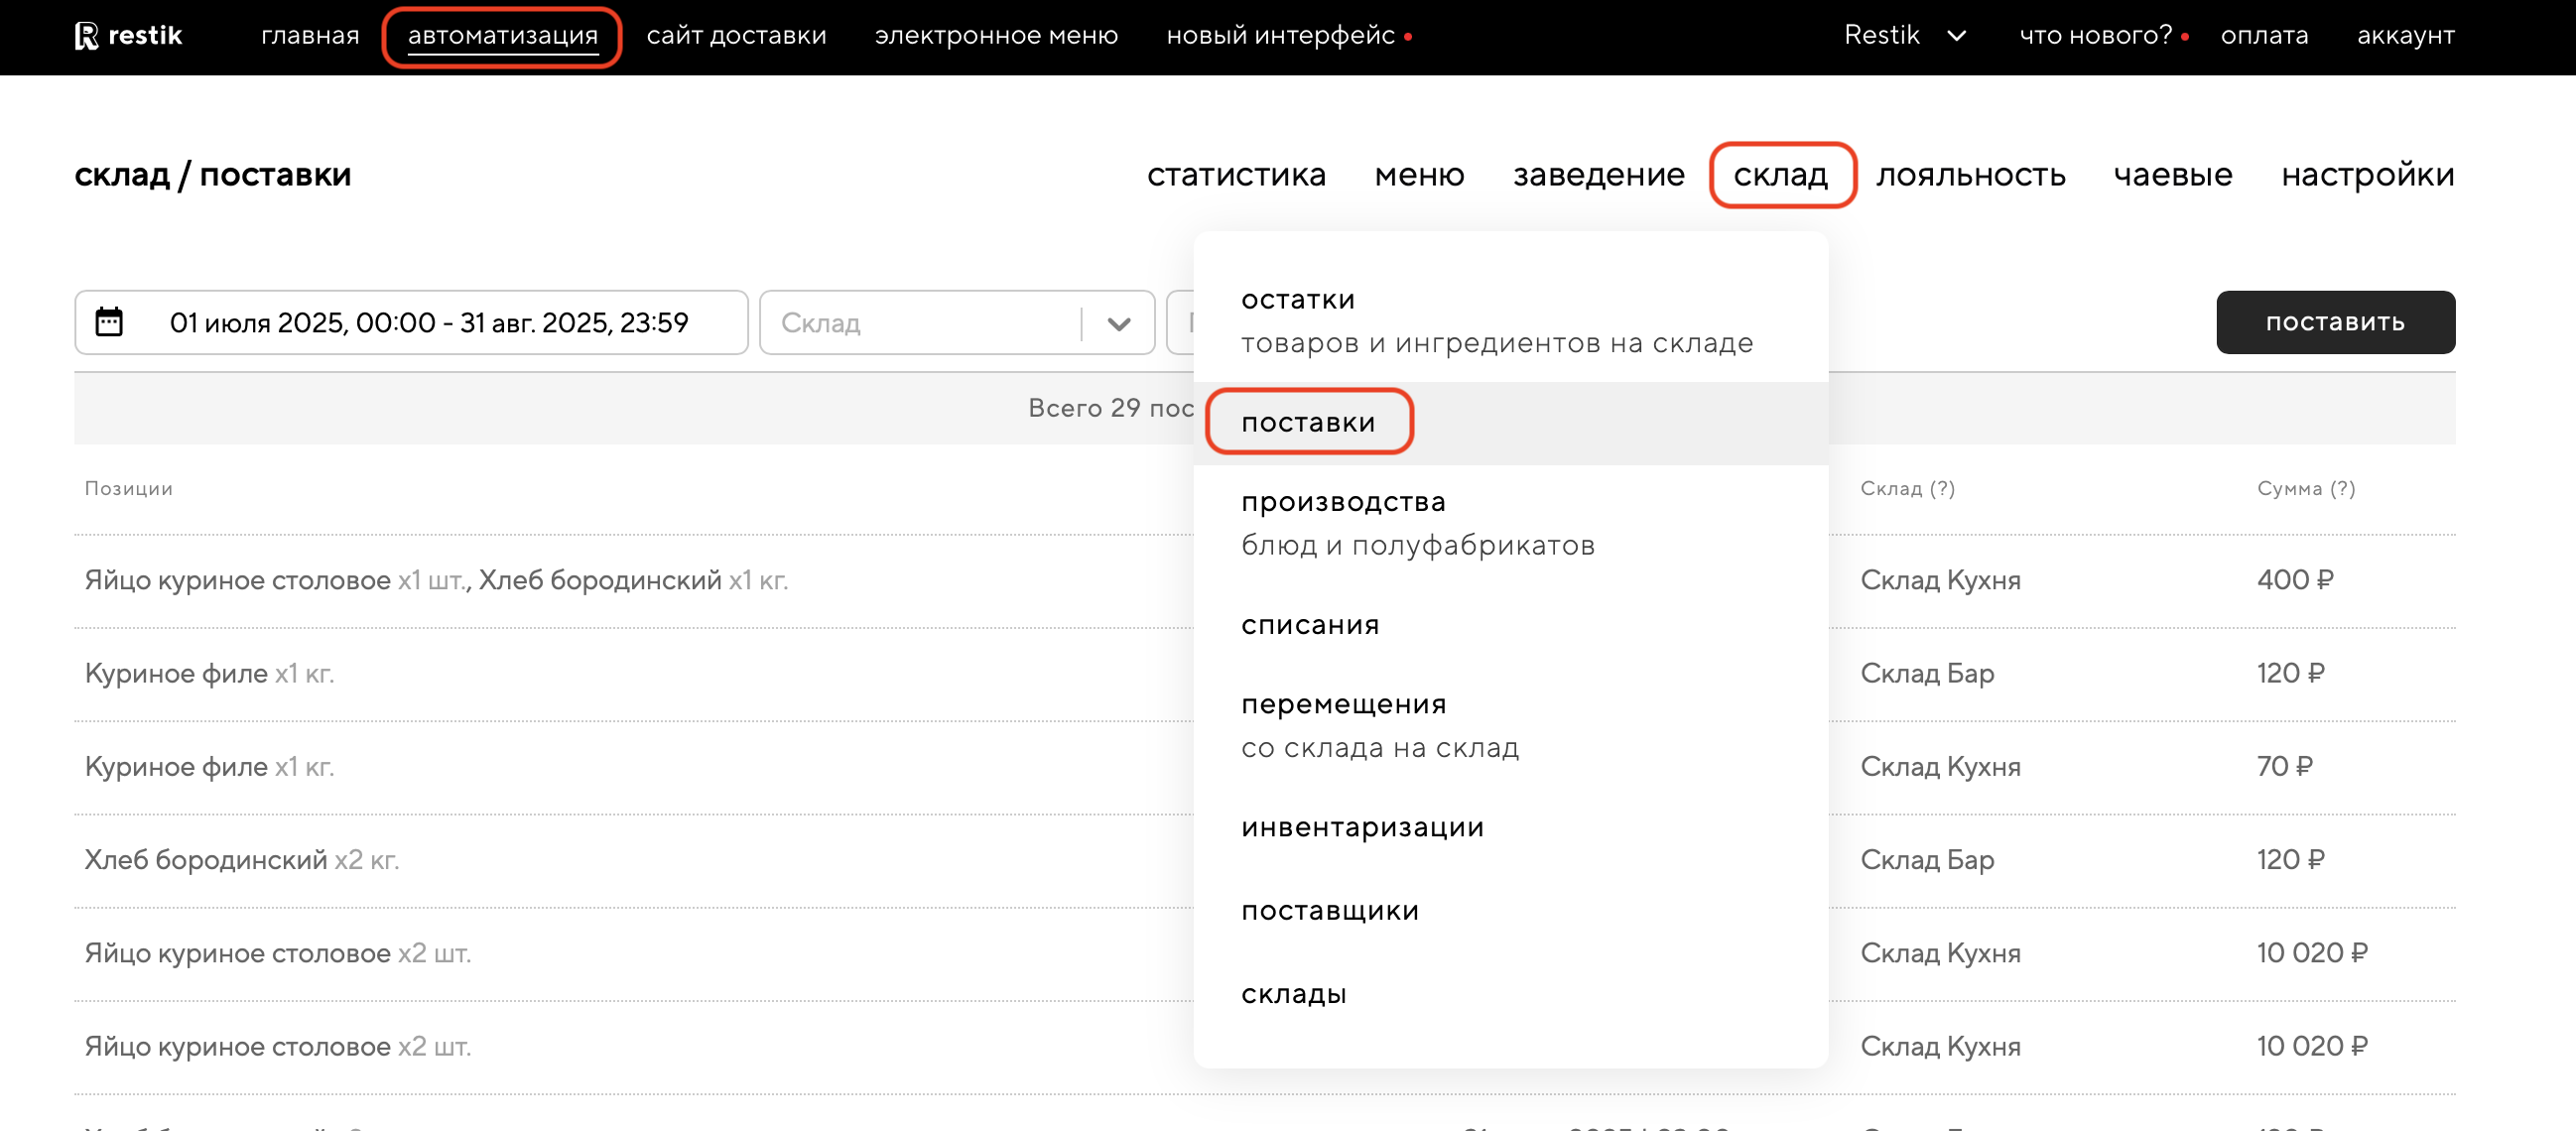2576x1131 pixels.
Task: Select остатки from склад menu
Action: (x=1298, y=300)
